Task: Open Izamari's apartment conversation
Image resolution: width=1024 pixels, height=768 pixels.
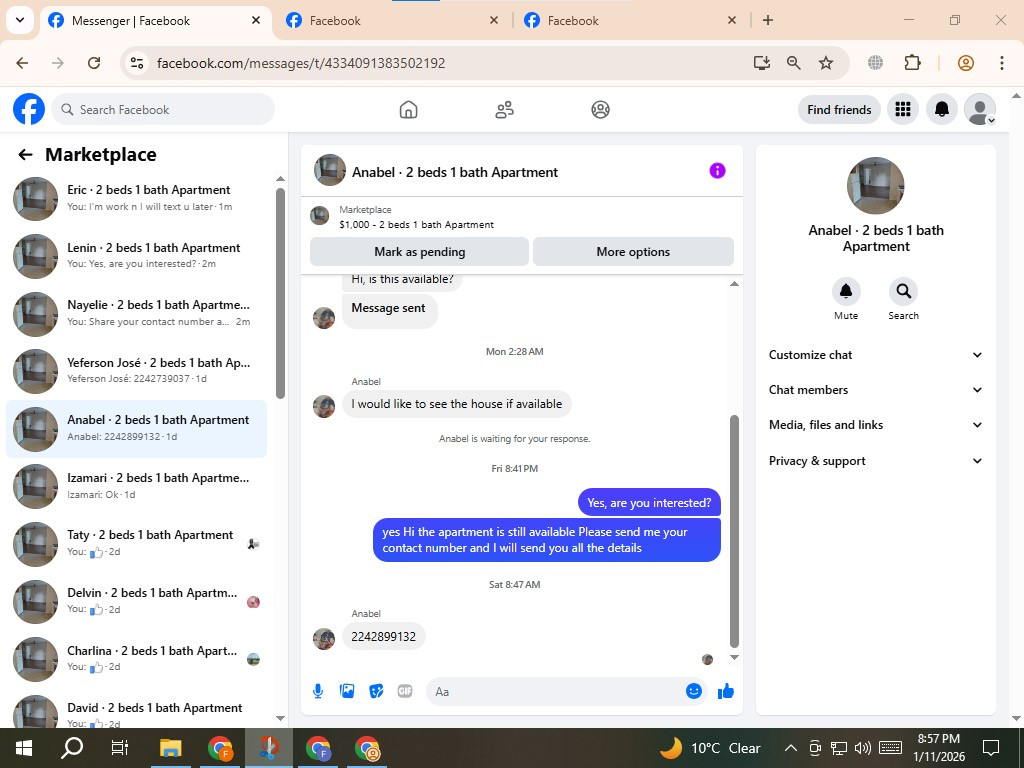Action: [x=136, y=486]
